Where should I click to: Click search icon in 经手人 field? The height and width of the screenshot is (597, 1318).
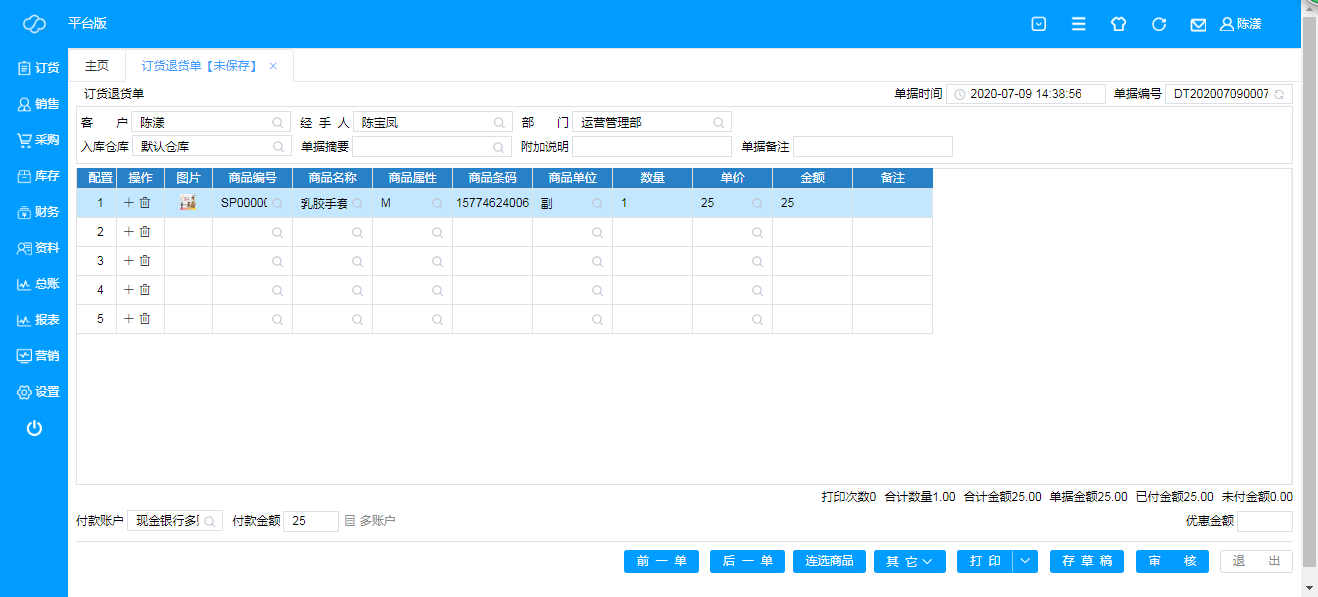point(499,122)
